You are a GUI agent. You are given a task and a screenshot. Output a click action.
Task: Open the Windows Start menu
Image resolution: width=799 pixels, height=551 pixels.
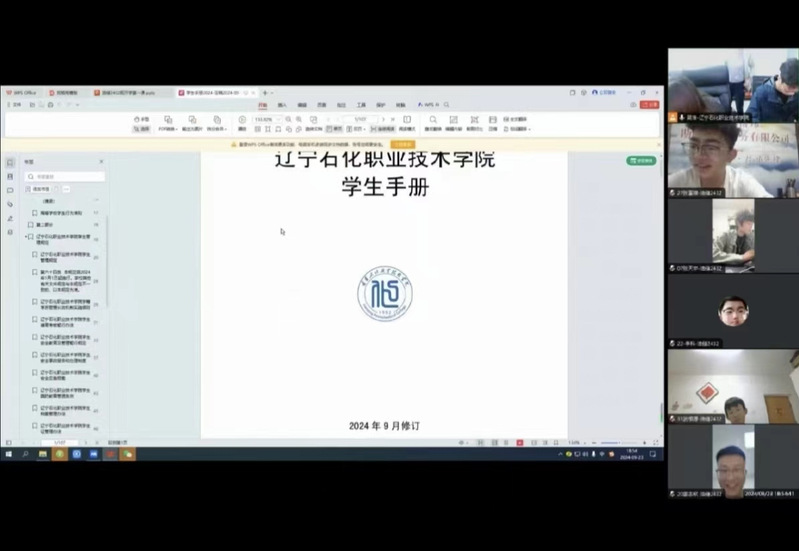pyautogui.click(x=8, y=454)
